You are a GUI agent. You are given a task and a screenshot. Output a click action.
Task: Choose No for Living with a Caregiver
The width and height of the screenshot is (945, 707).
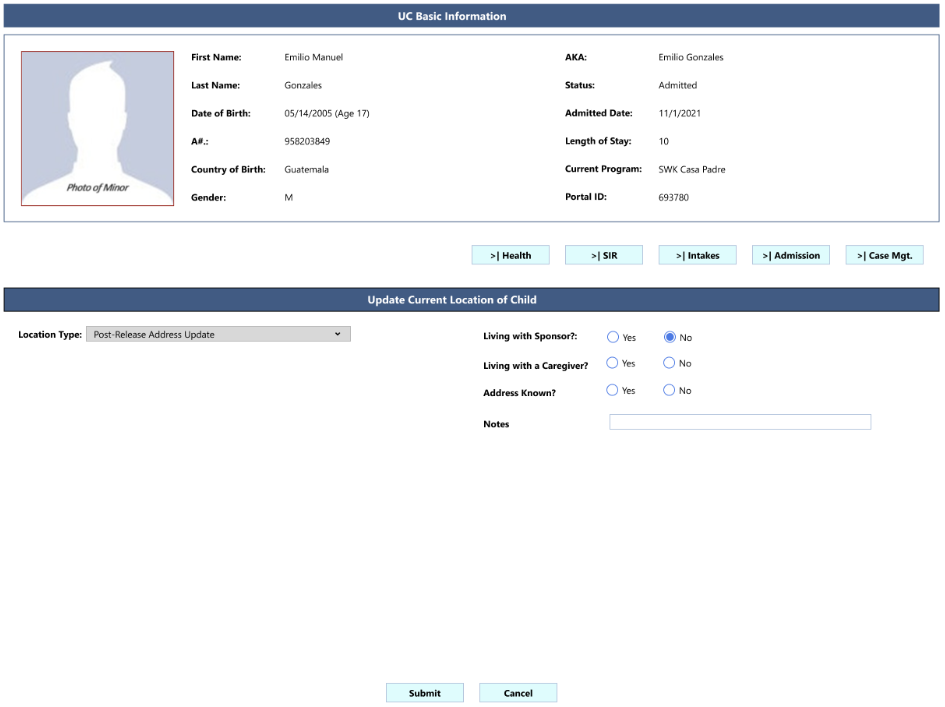(x=670, y=364)
